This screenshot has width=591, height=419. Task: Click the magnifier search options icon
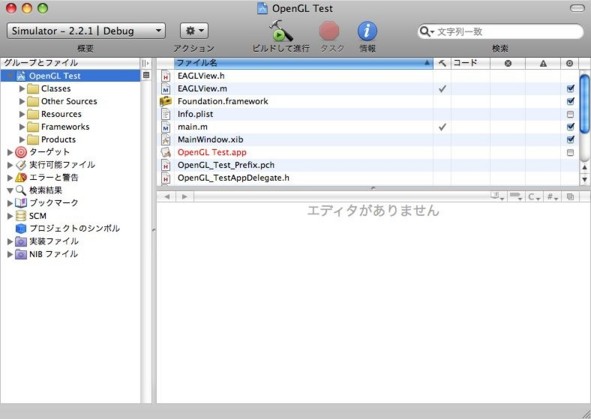pos(426,32)
